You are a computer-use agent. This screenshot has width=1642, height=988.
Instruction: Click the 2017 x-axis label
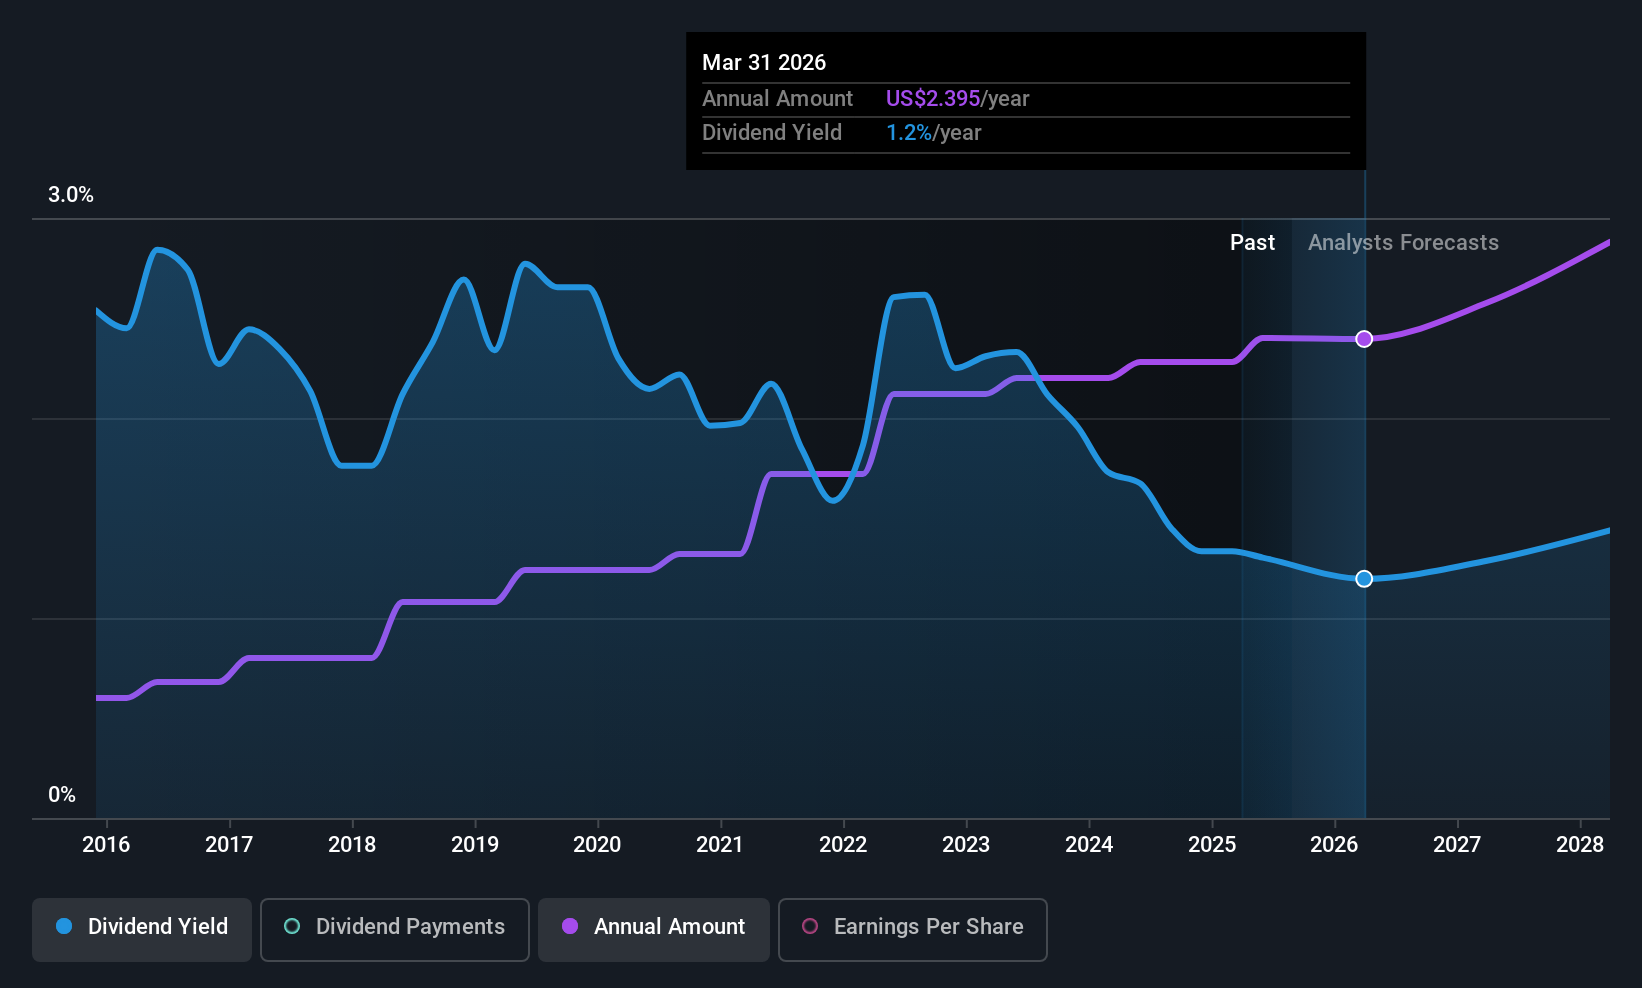[x=229, y=845]
